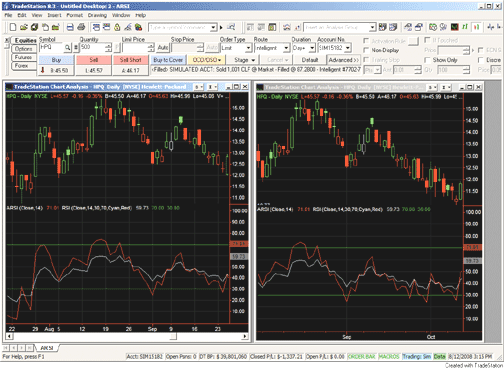Click the padlock icon in toolbar
This screenshot has width=504, height=368.
tap(117, 27)
